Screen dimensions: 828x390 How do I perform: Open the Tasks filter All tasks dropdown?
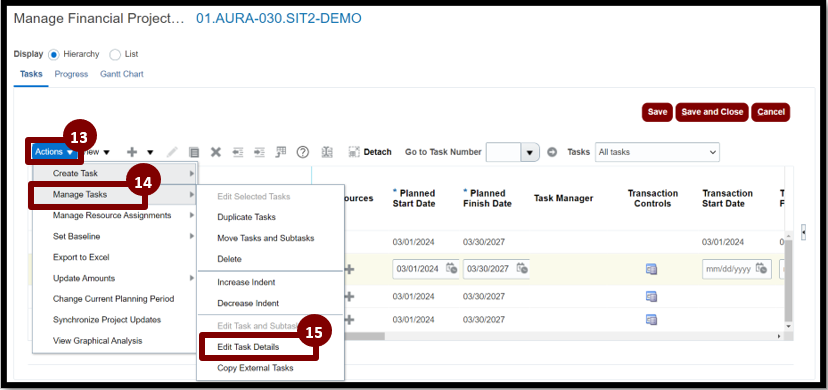(x=657, y=152)
